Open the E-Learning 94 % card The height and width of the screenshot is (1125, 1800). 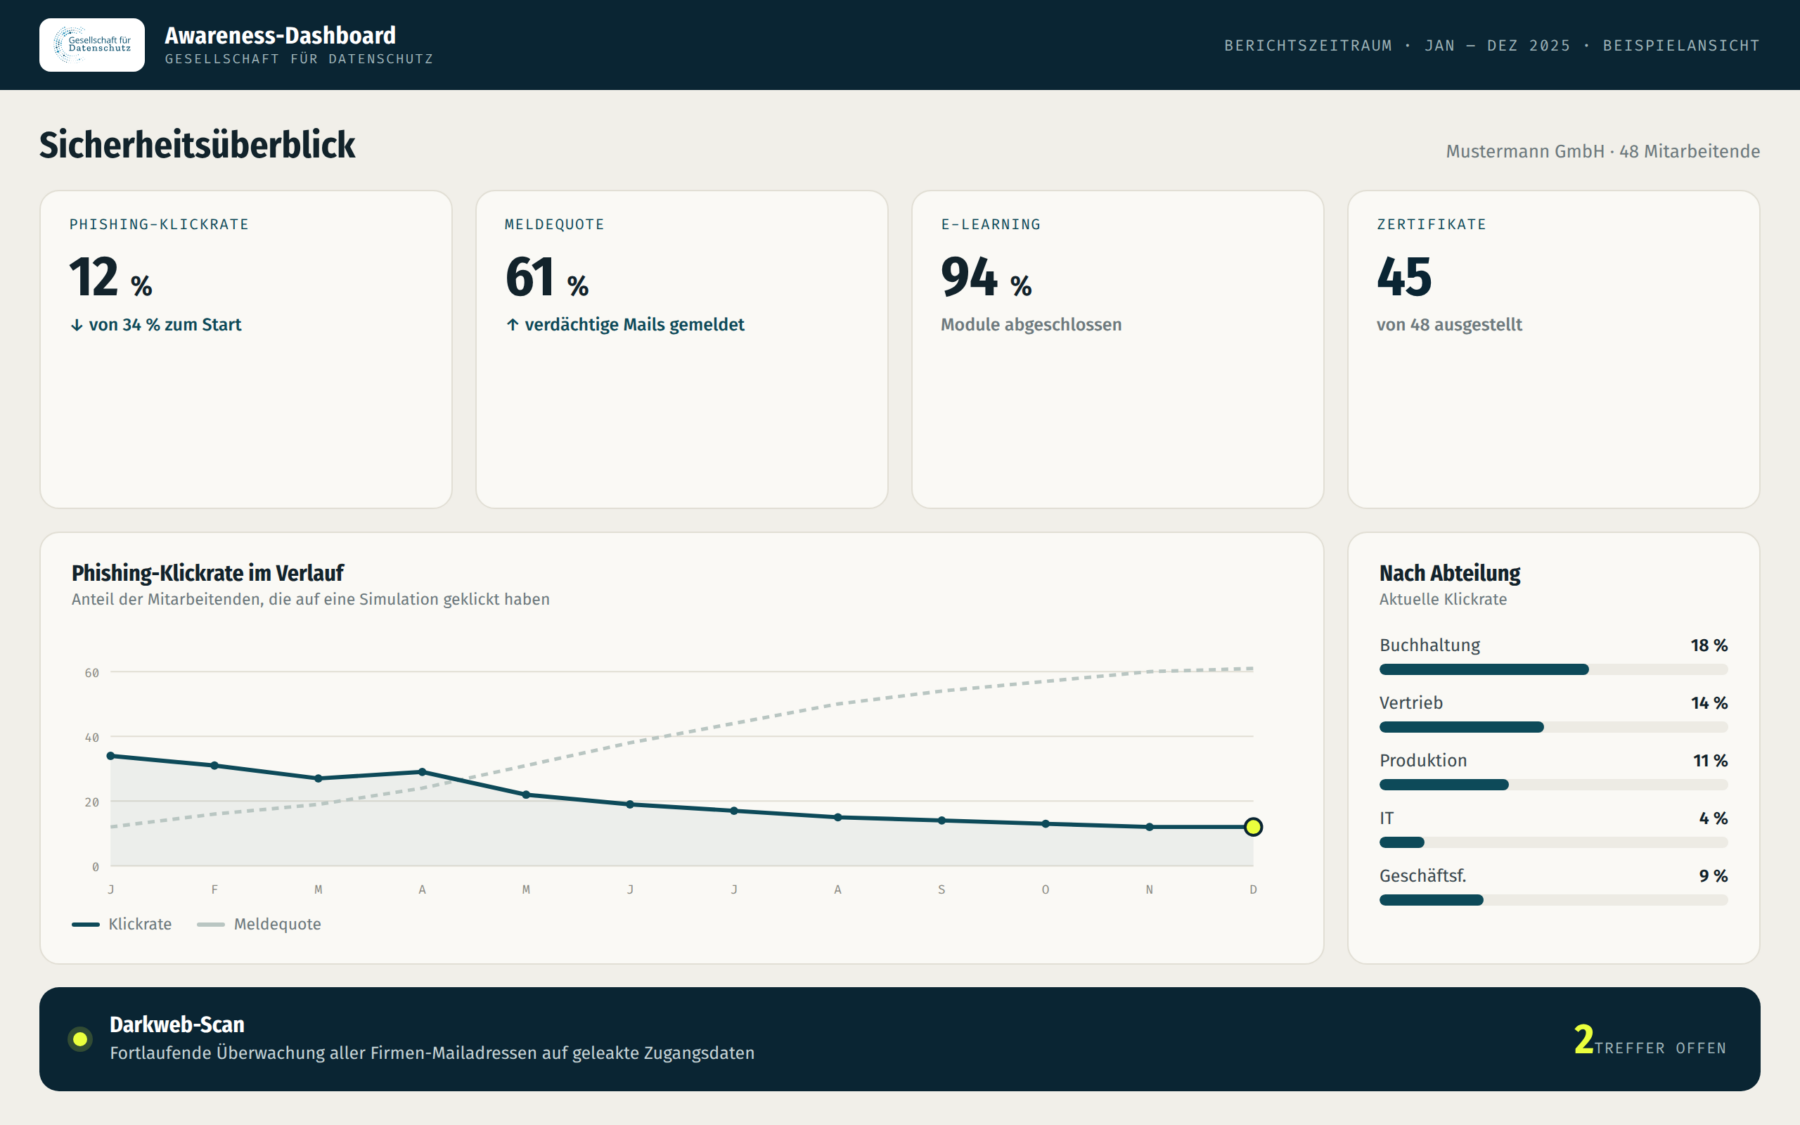(1118, 349)
